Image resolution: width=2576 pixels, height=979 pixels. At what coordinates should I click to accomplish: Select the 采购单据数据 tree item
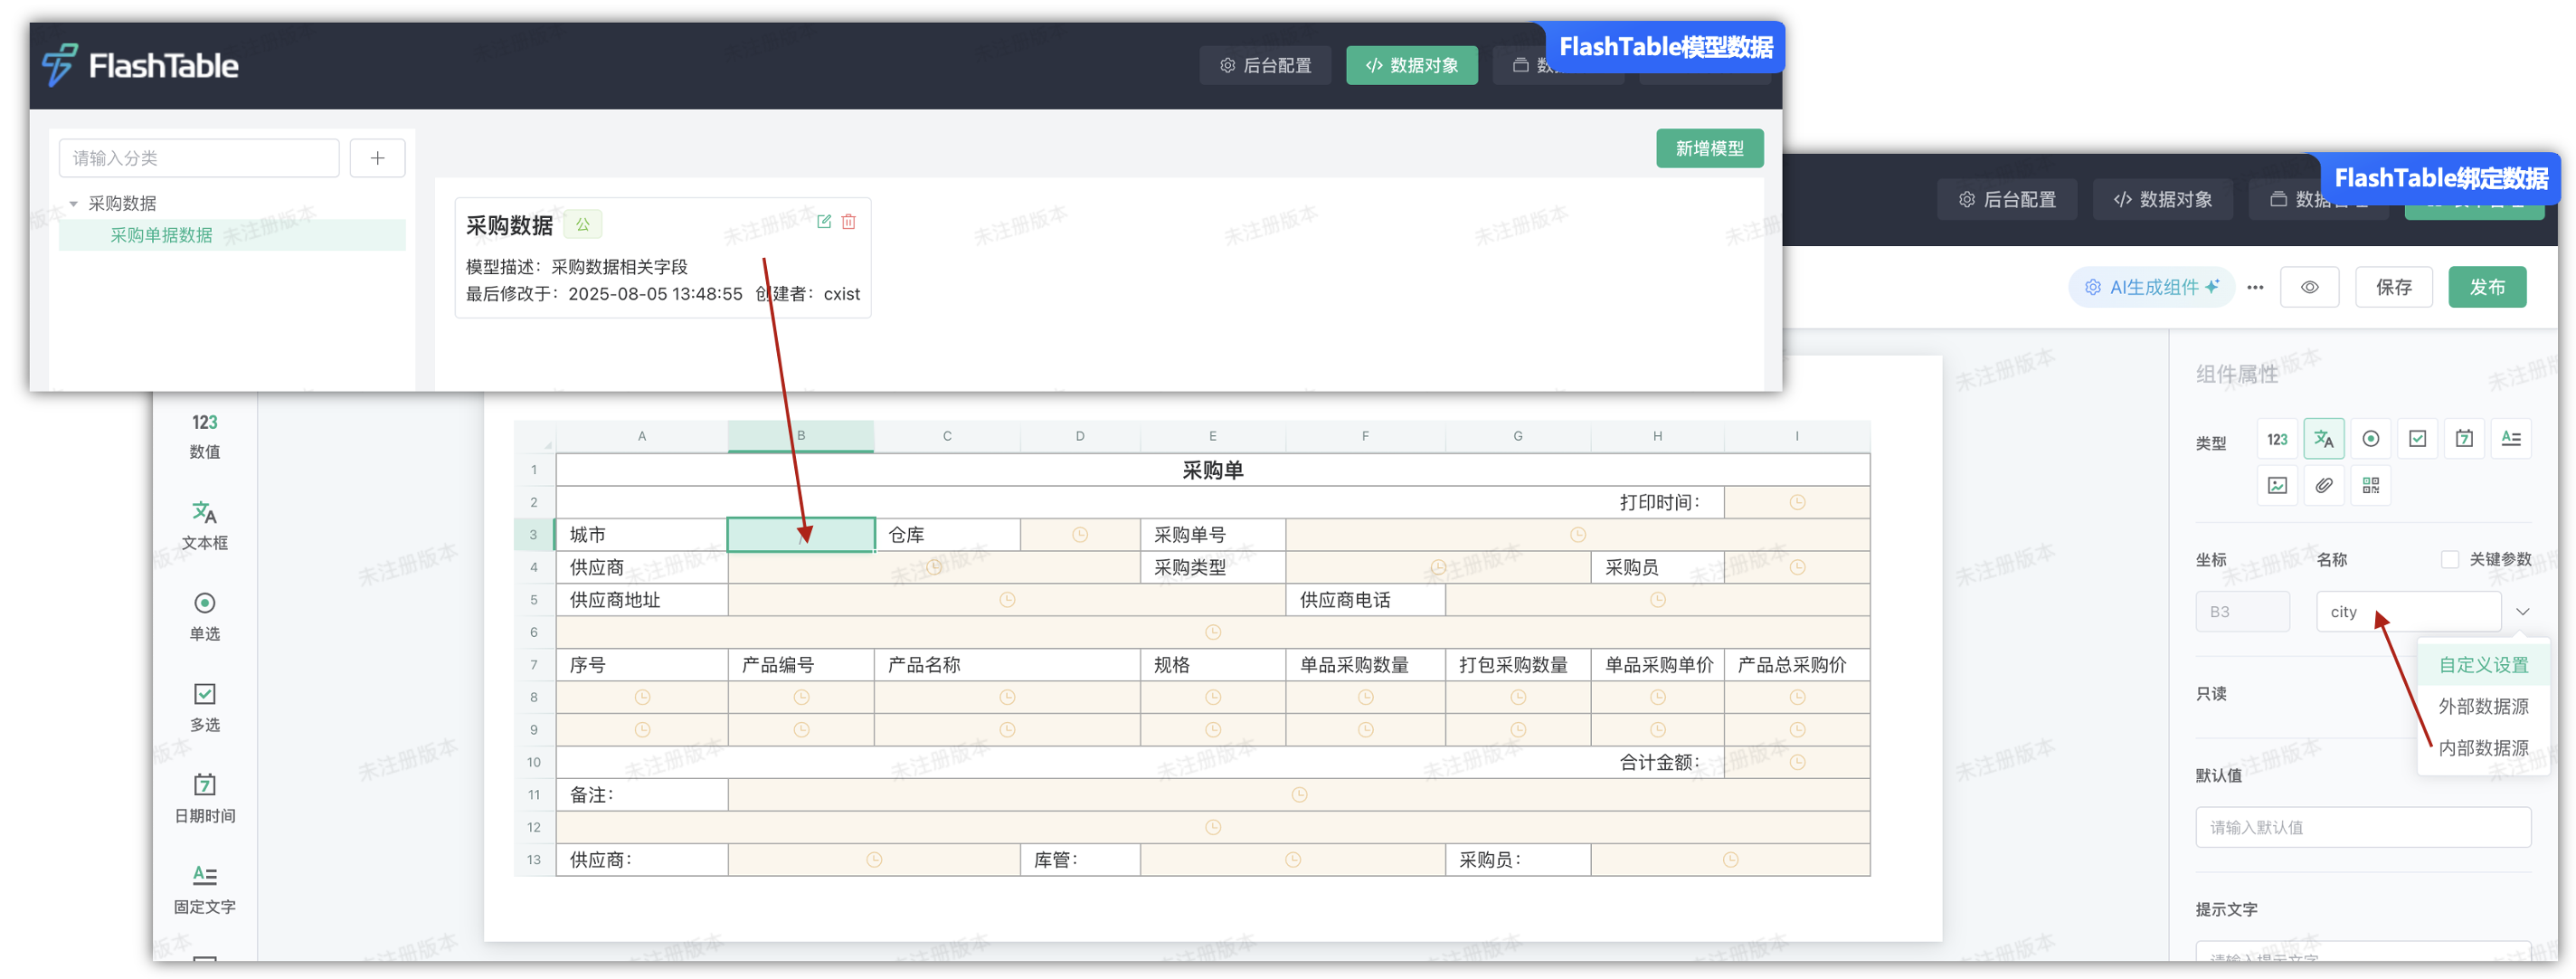pos(232,236)
